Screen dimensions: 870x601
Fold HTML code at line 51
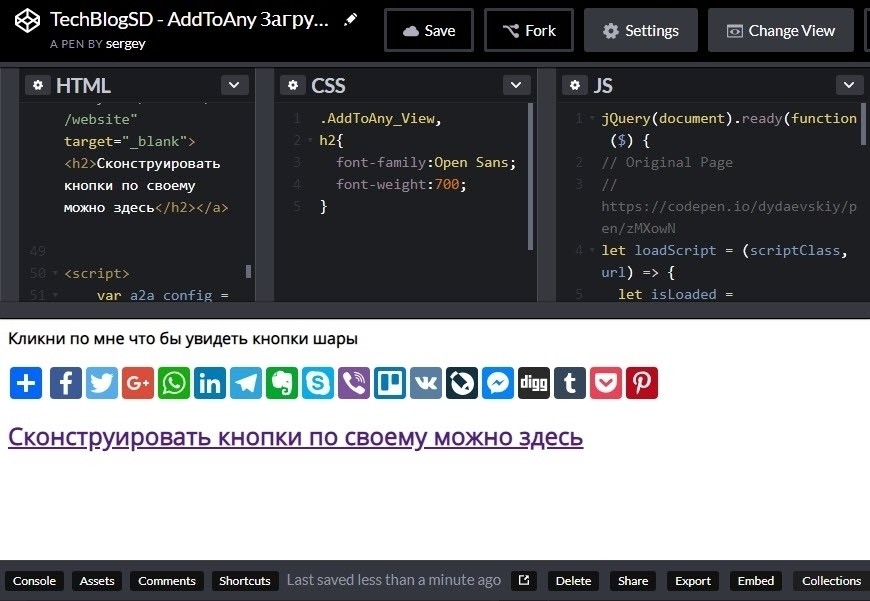[55, 295]
